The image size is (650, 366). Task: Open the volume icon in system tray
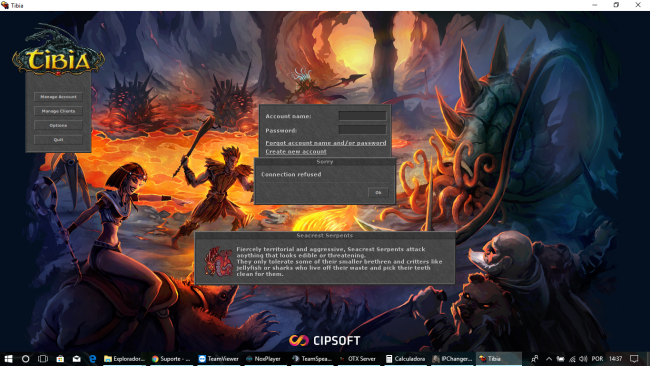coord(583,359)
